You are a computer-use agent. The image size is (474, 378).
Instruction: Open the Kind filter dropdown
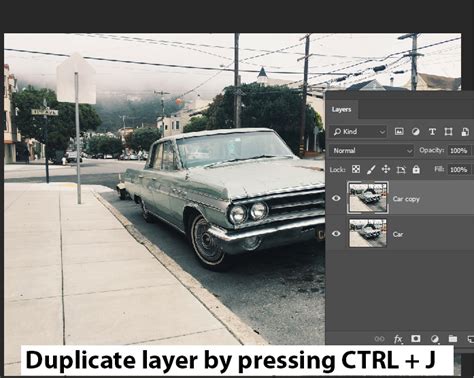coord(358,132)
